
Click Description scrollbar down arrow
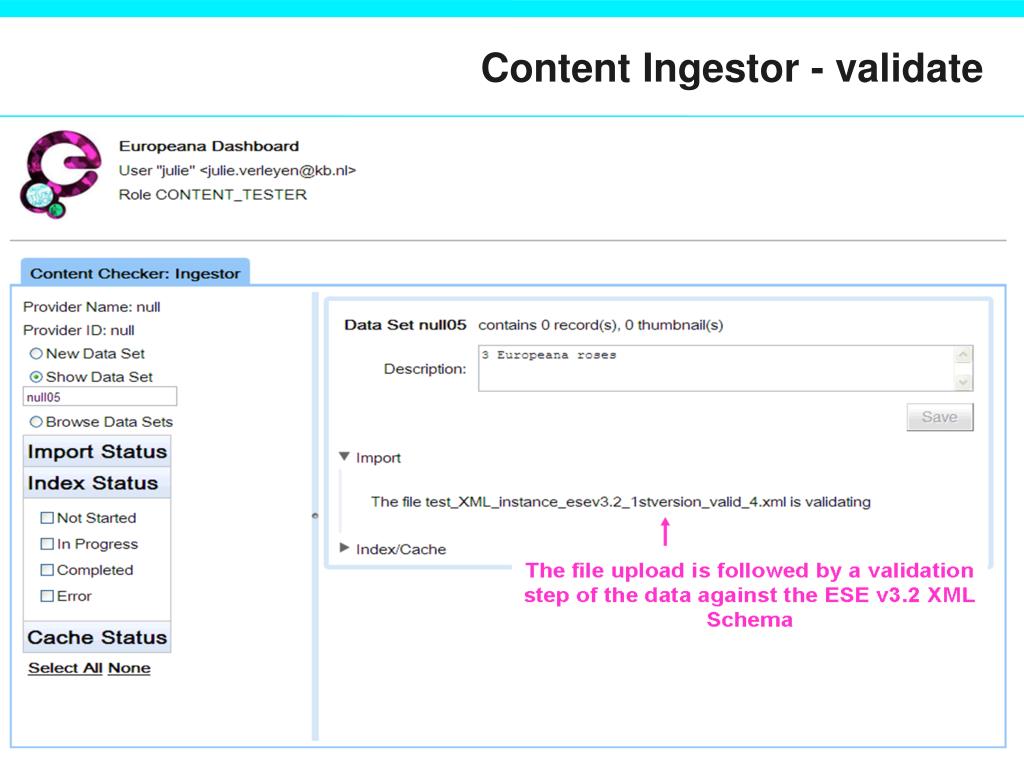pos(963,382)
